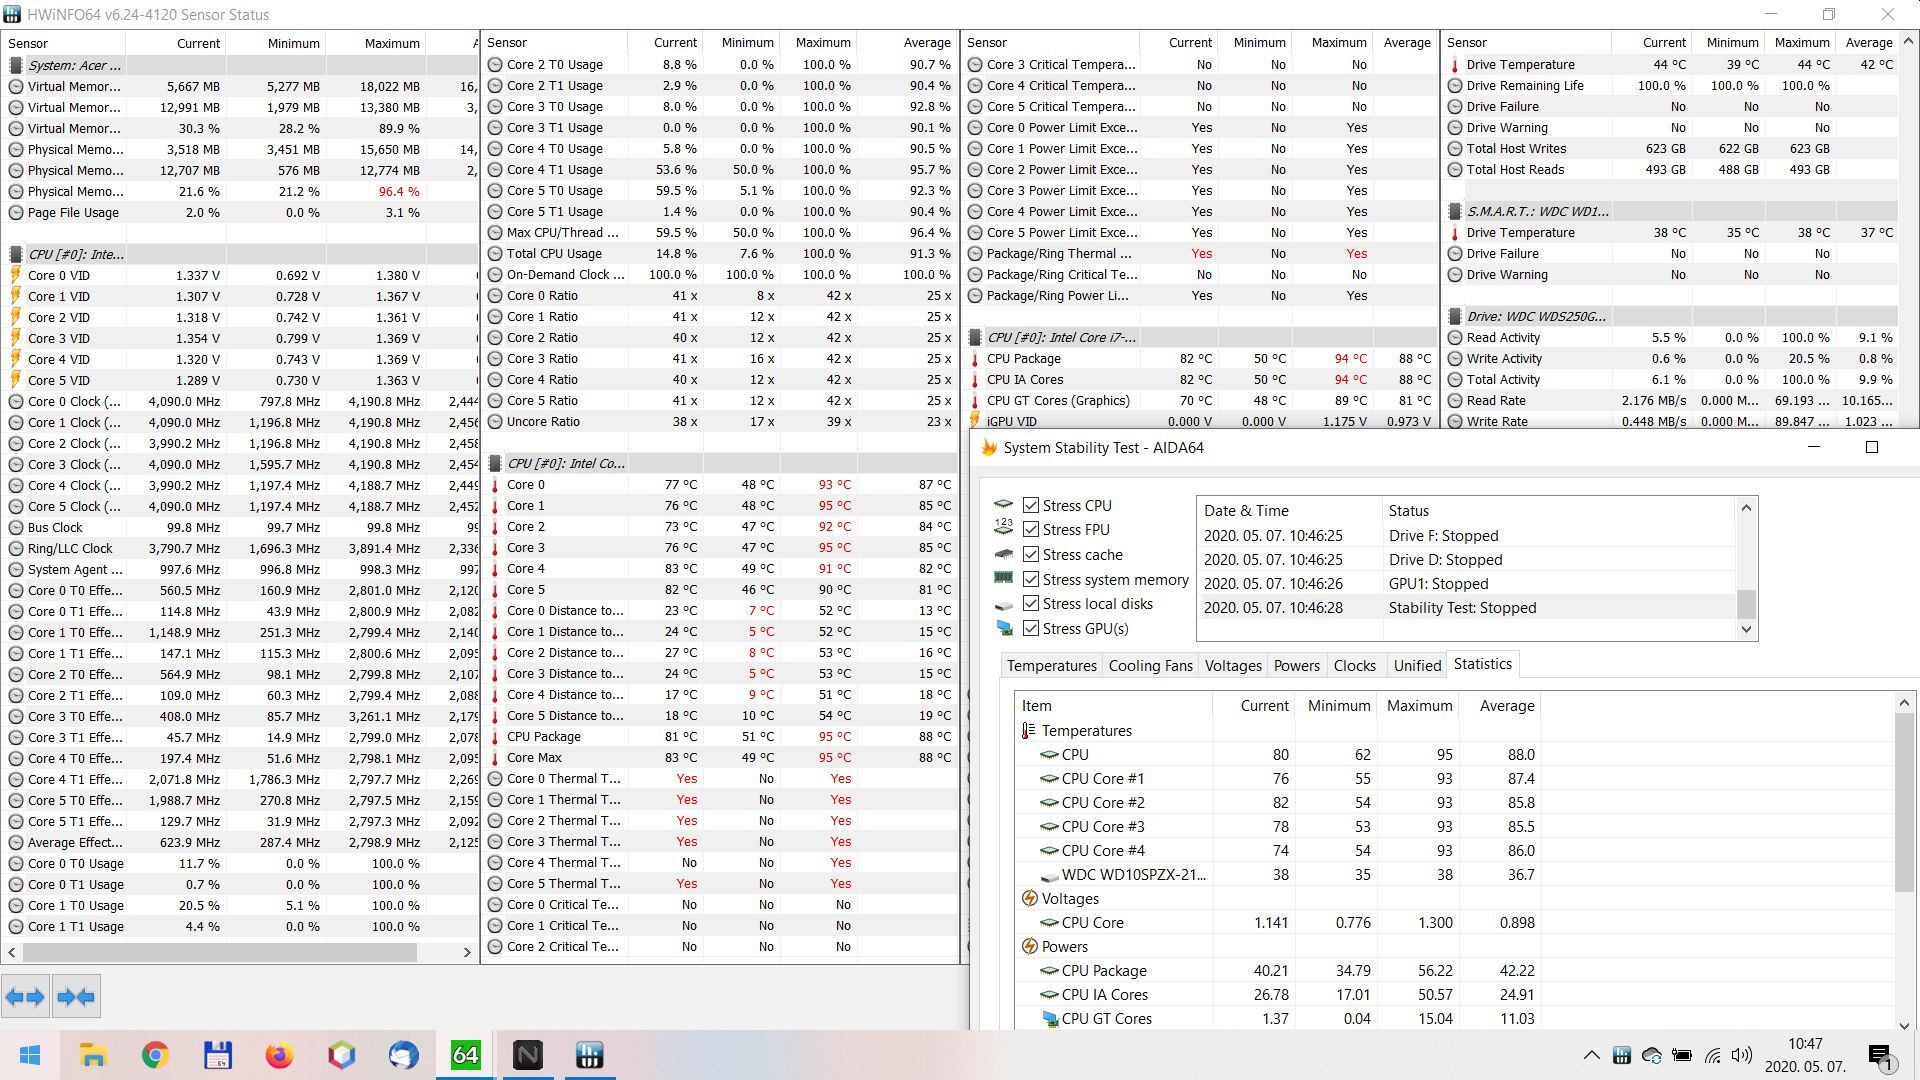This screenshot has height=1080, width=1920.
Task: Click the Item column header in AIDA64 statistics
Action: [x=1113, y=706]
